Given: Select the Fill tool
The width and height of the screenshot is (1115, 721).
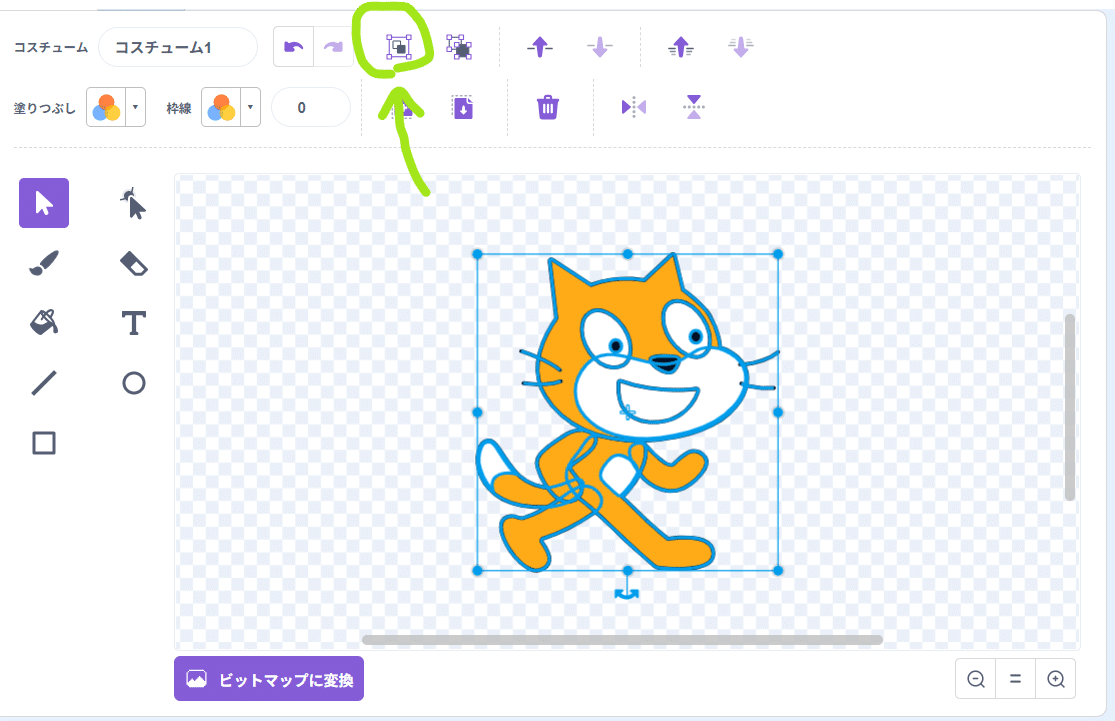Looking at the screenshot, I should (44, 322).
